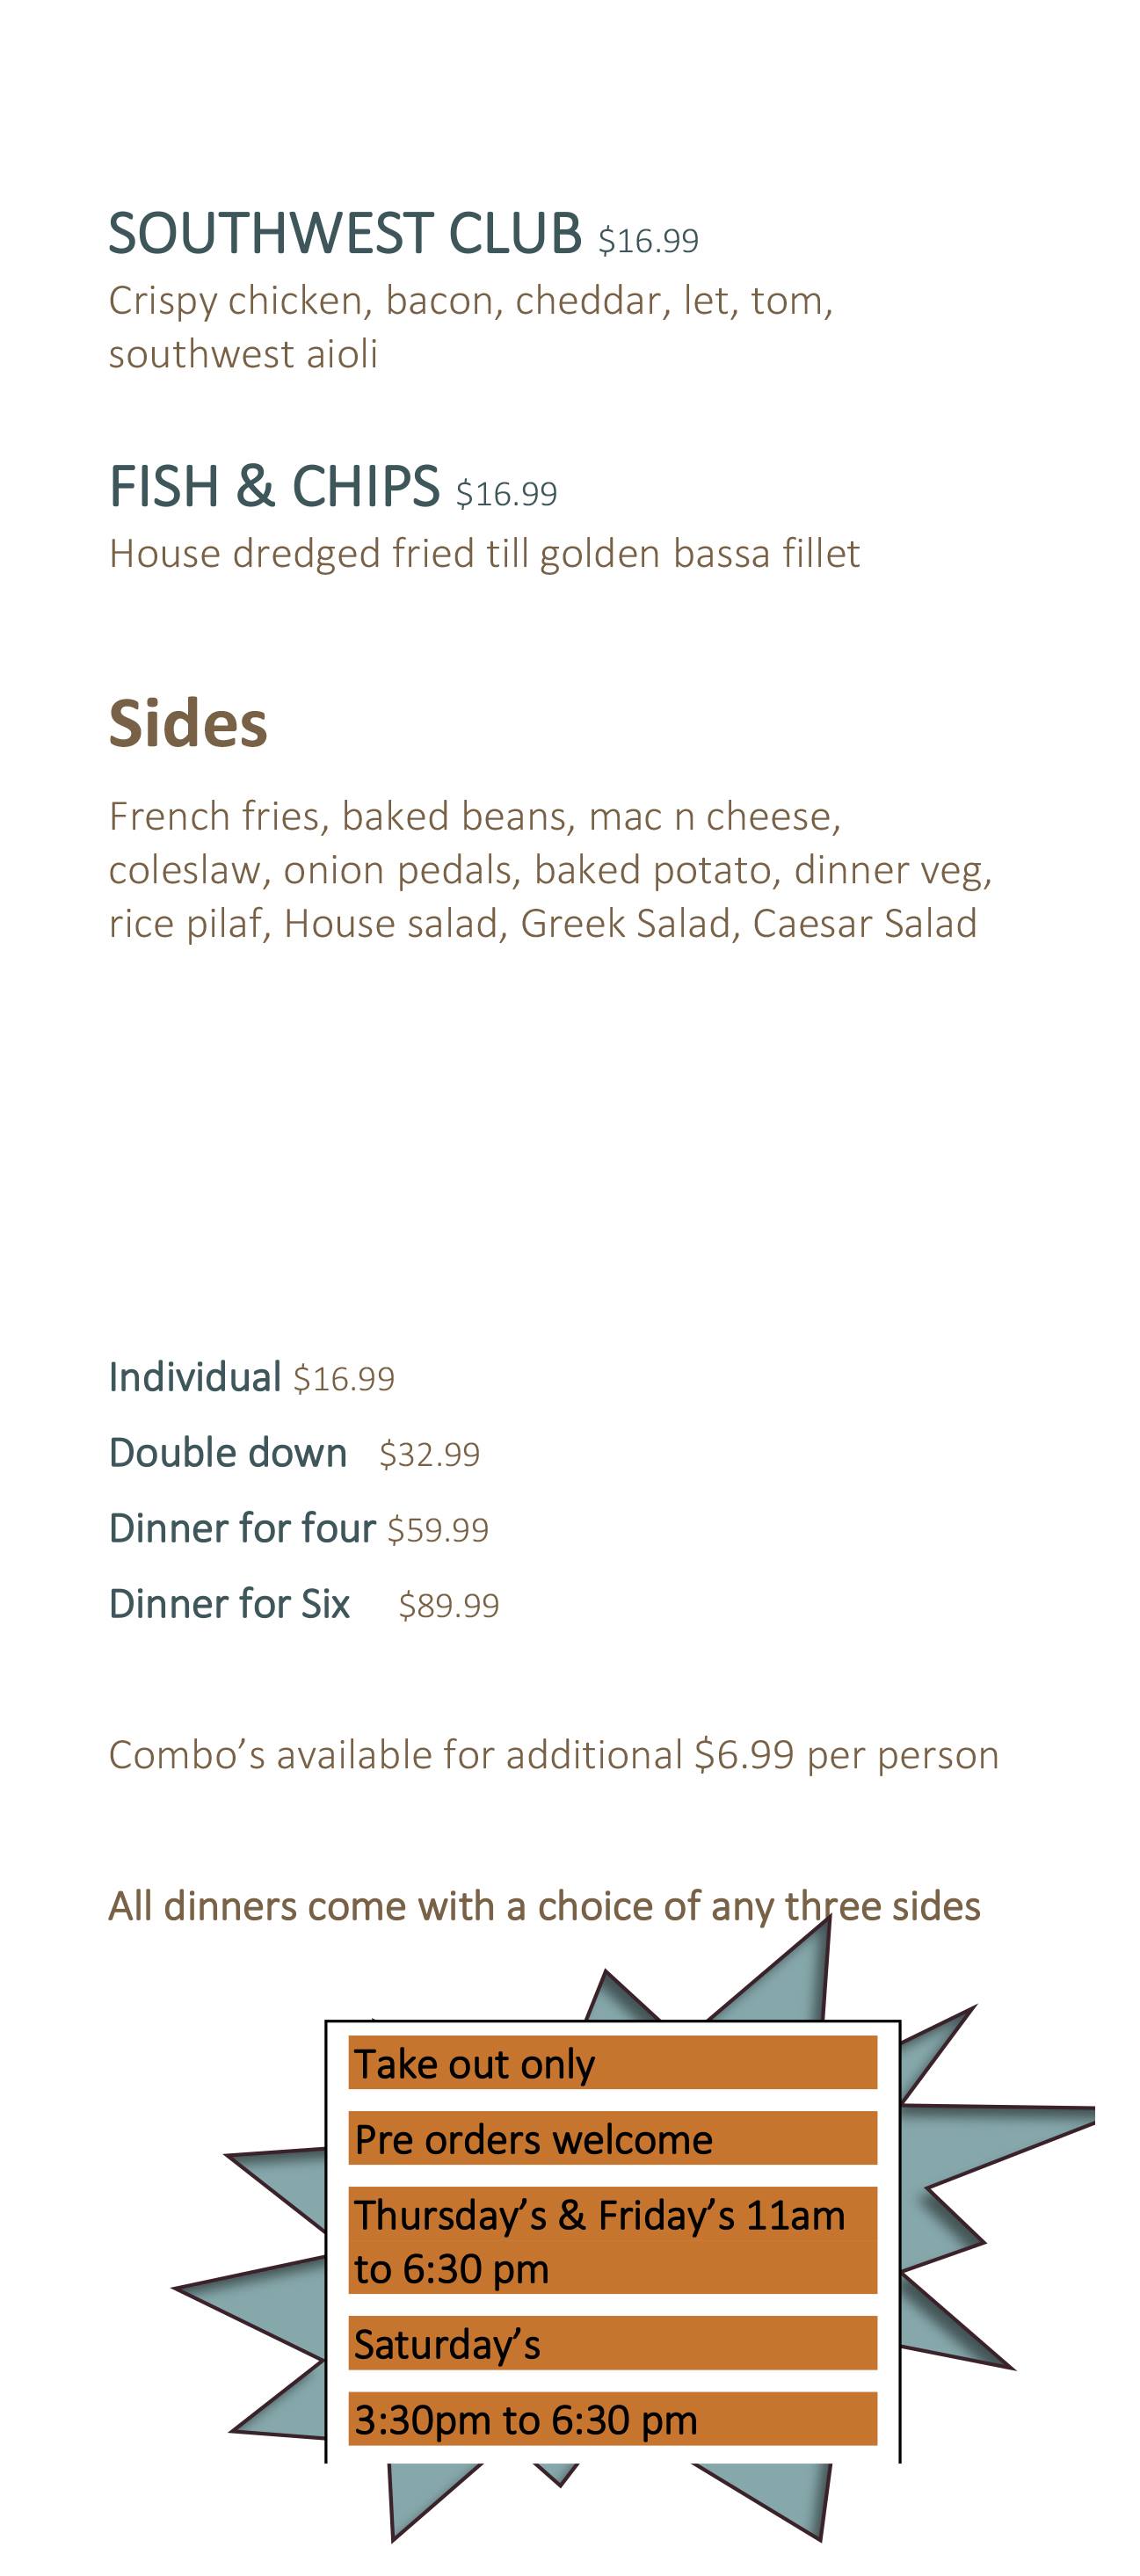Click the 'All dinners come with' line
1140x2576 pixels.
tap(544, 1907)
